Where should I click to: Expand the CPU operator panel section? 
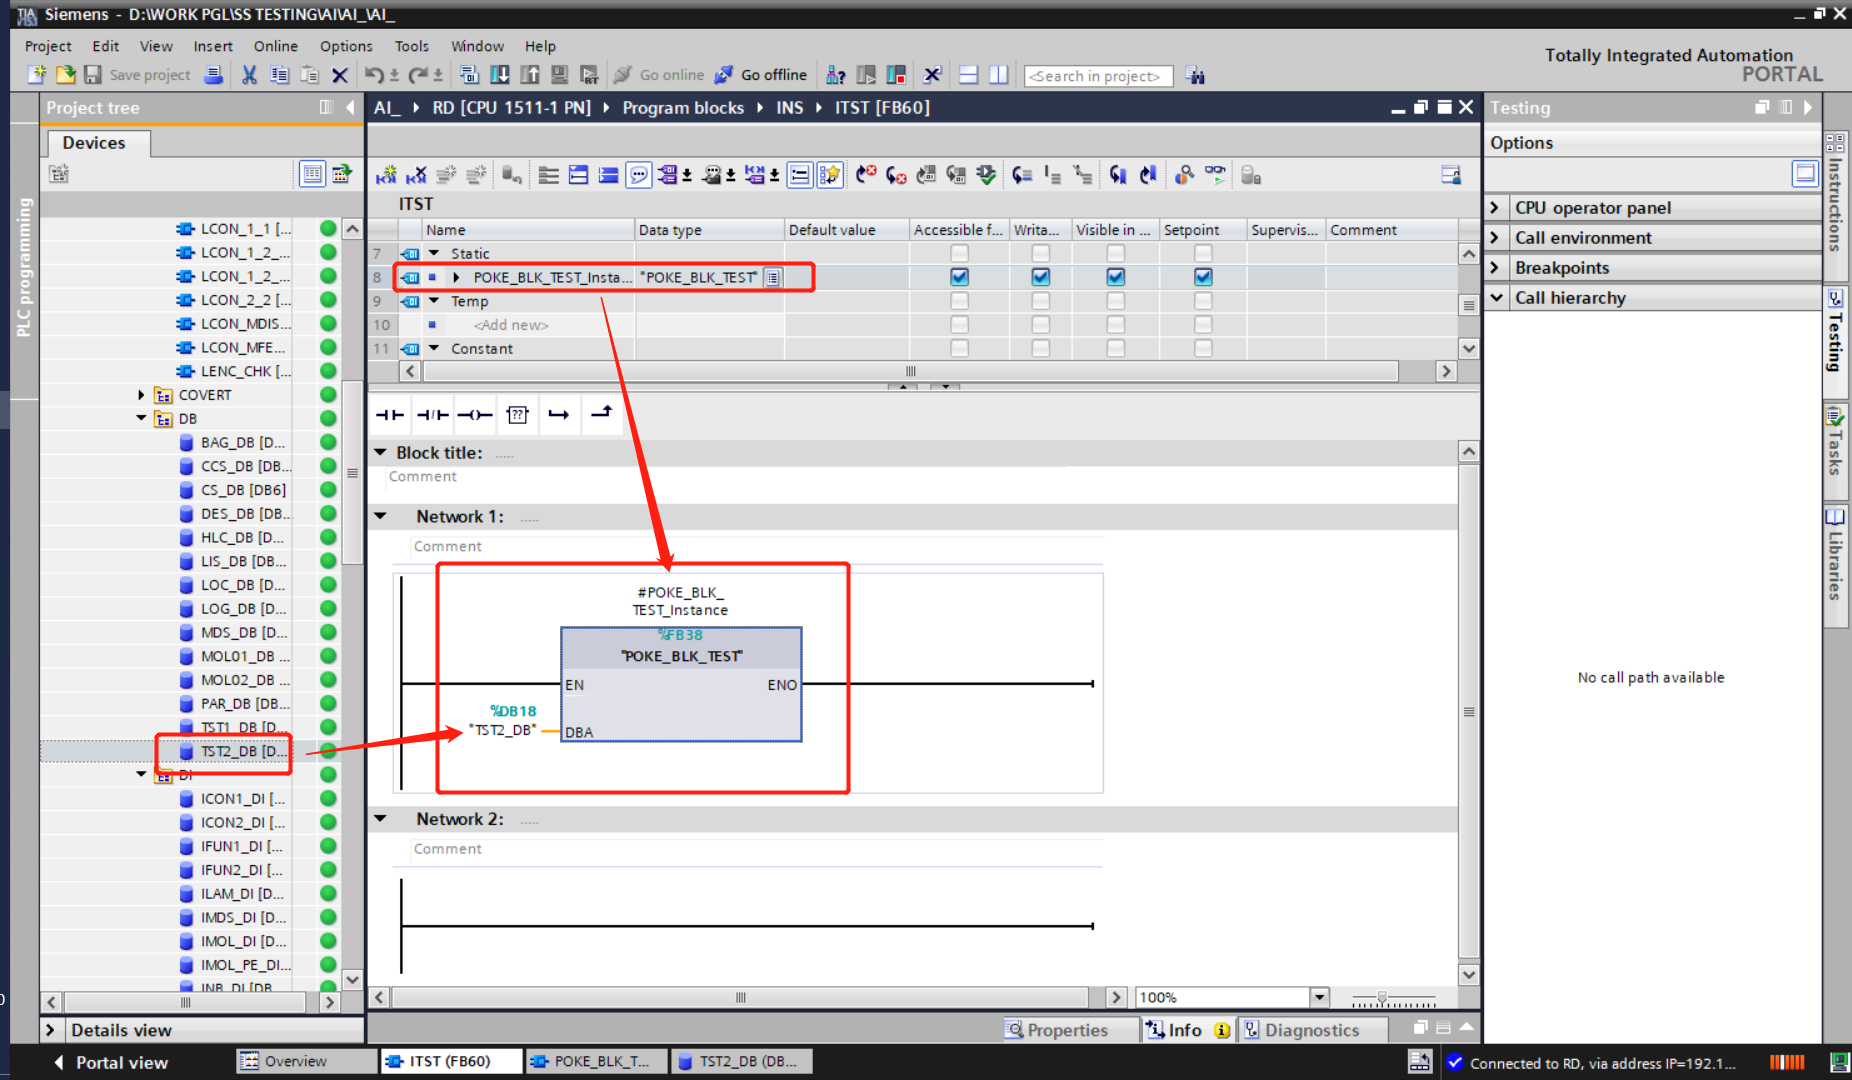[x=1496, y=208]
